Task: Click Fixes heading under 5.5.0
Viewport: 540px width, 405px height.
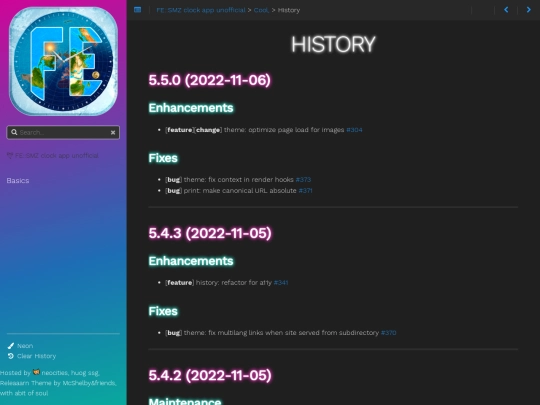Action: pyautogui.click(x=163, y=158)
